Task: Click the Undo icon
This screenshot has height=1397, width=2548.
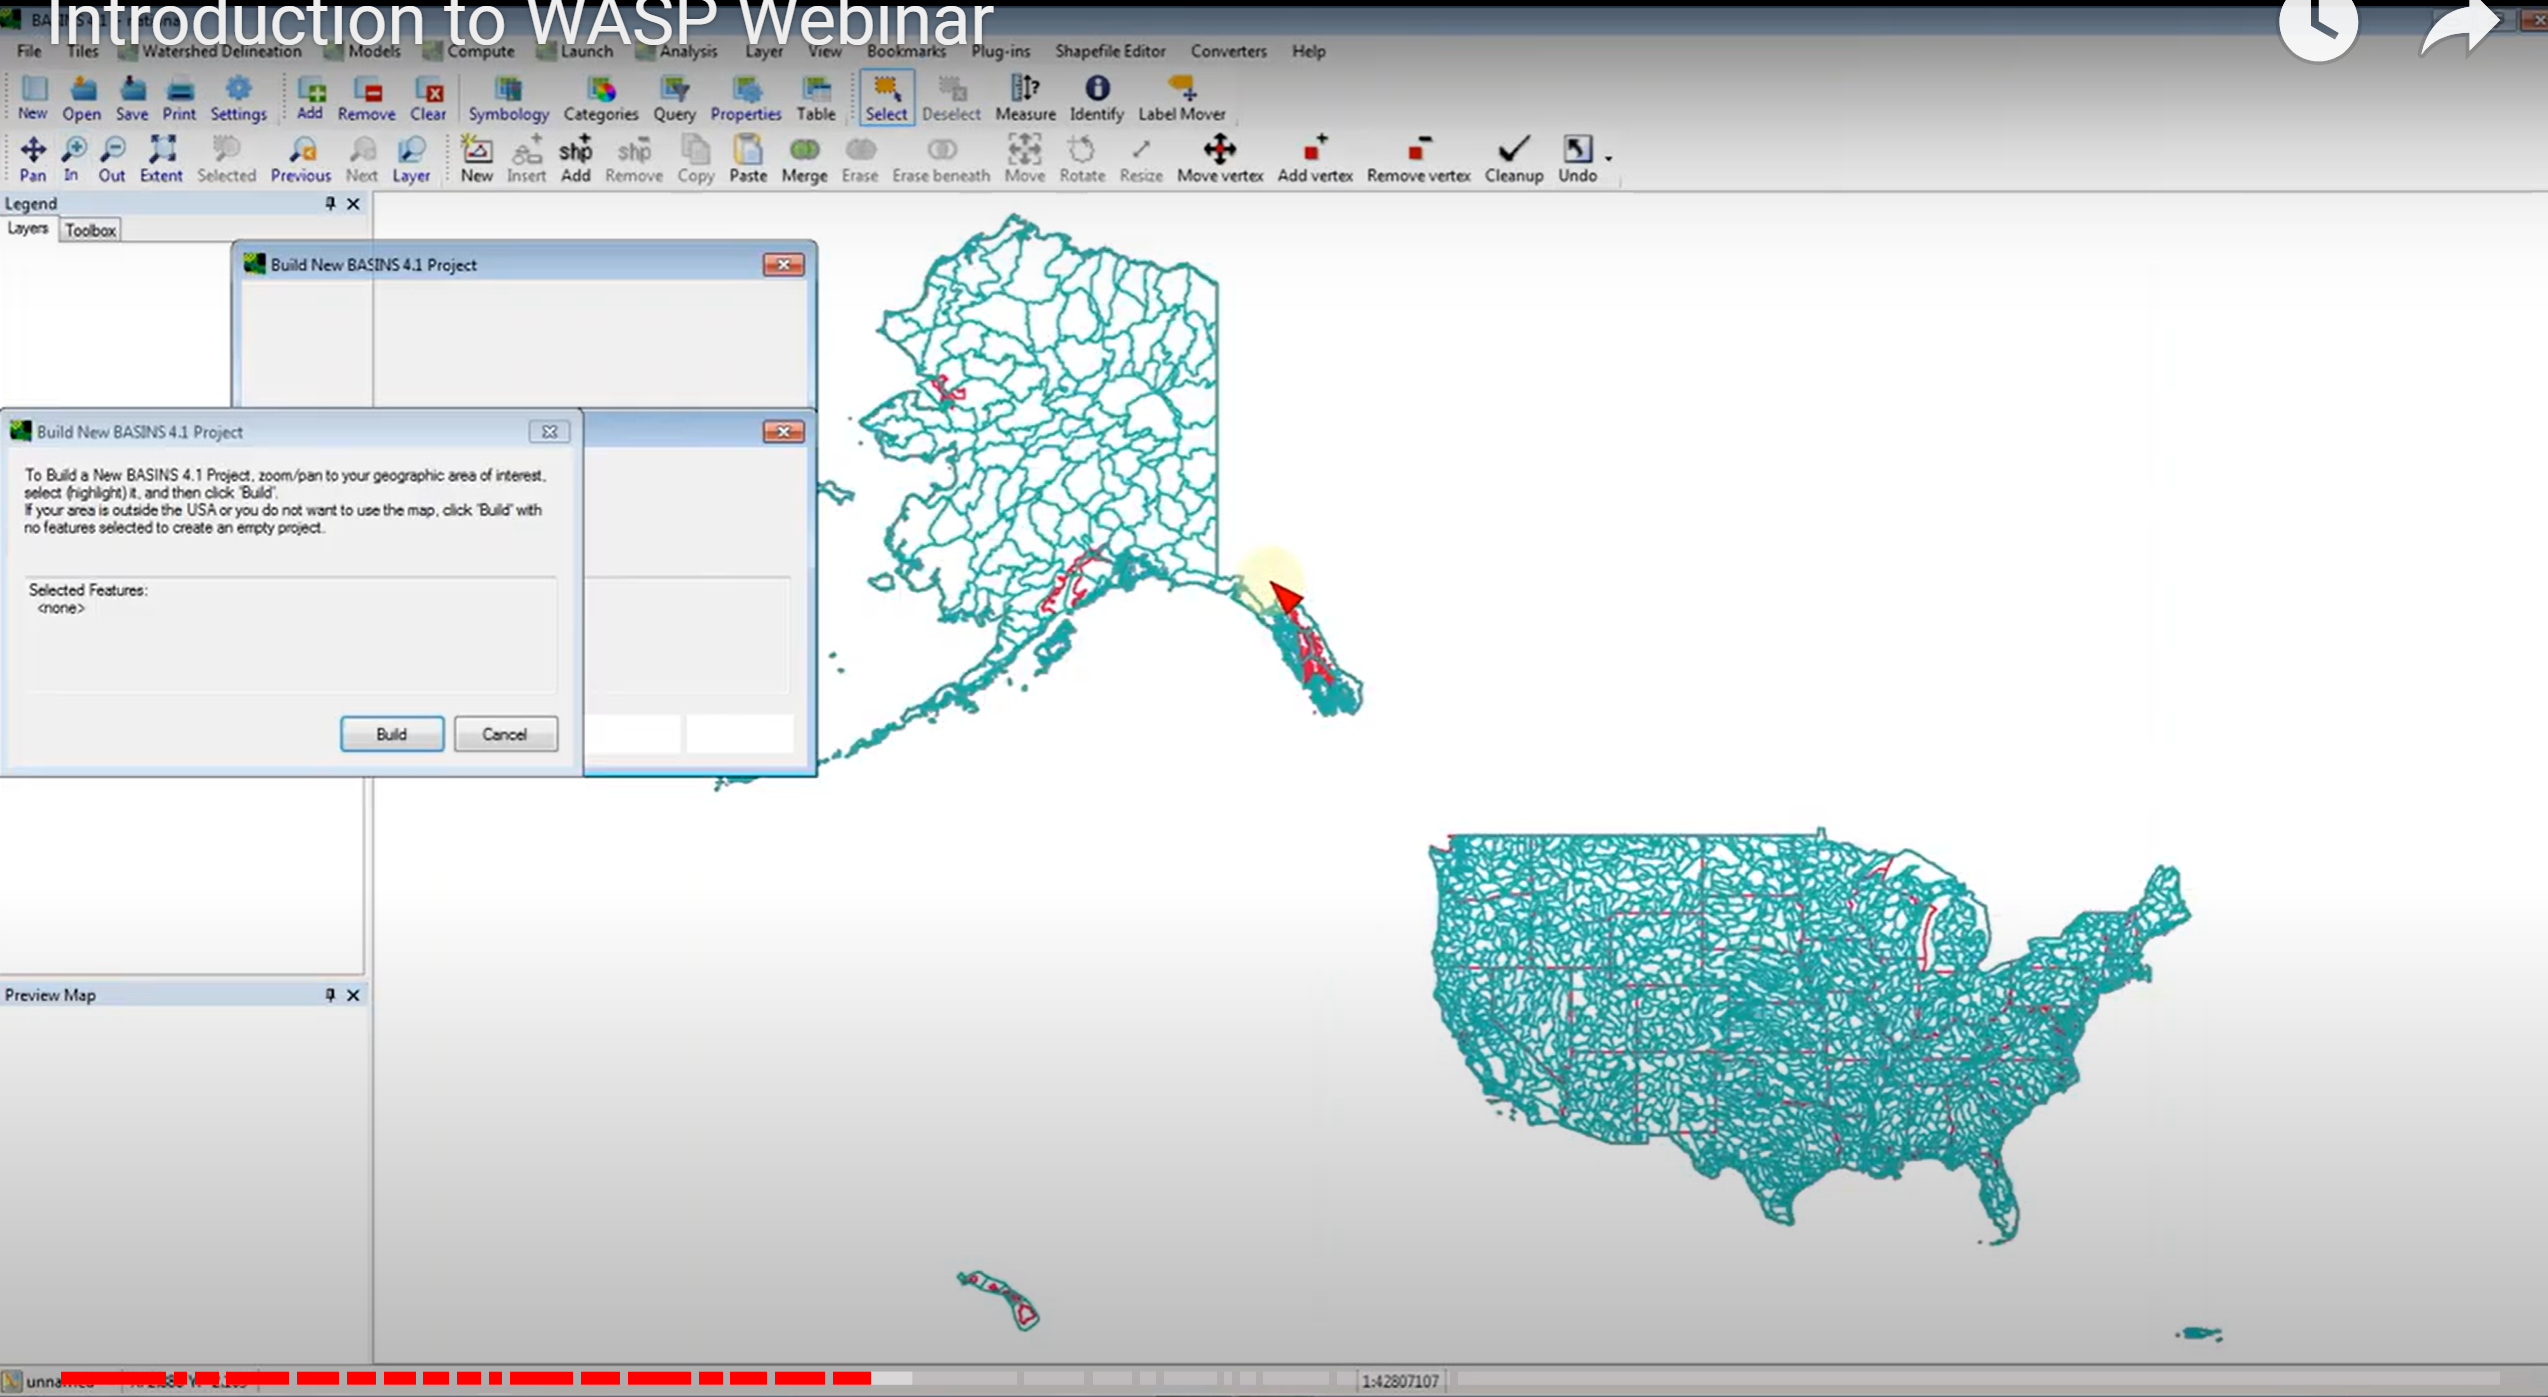Action: point(1577,159)
